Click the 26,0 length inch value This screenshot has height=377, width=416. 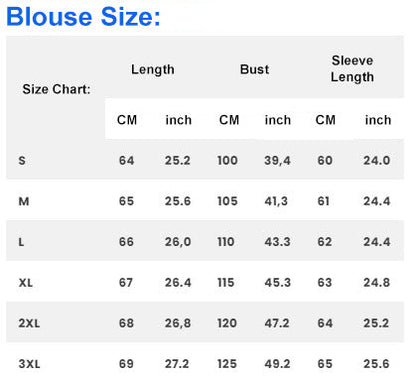(178, 242)
